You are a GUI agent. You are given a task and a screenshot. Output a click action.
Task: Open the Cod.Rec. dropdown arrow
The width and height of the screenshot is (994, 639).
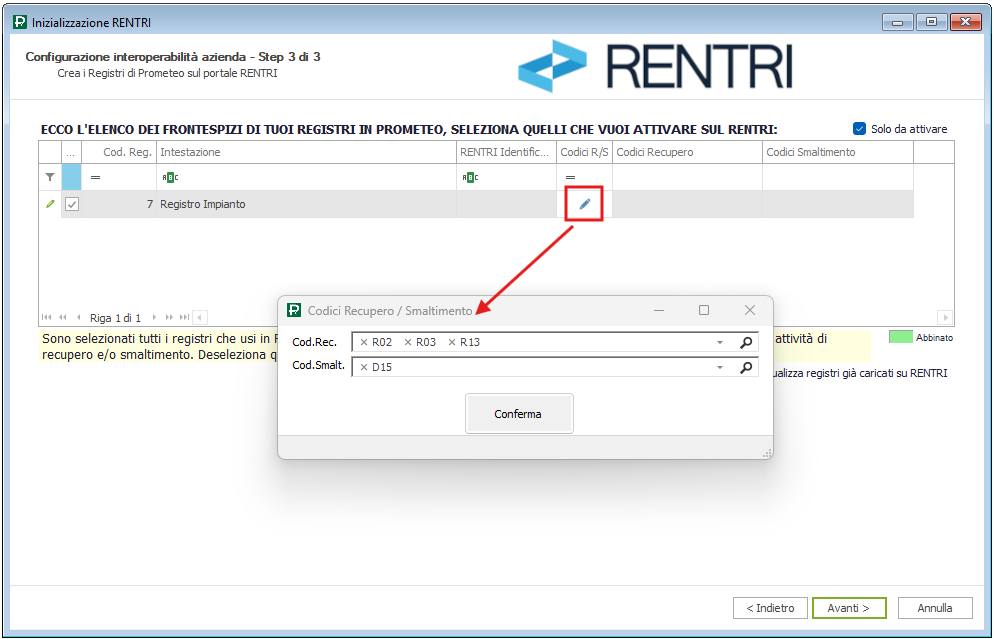720,343
